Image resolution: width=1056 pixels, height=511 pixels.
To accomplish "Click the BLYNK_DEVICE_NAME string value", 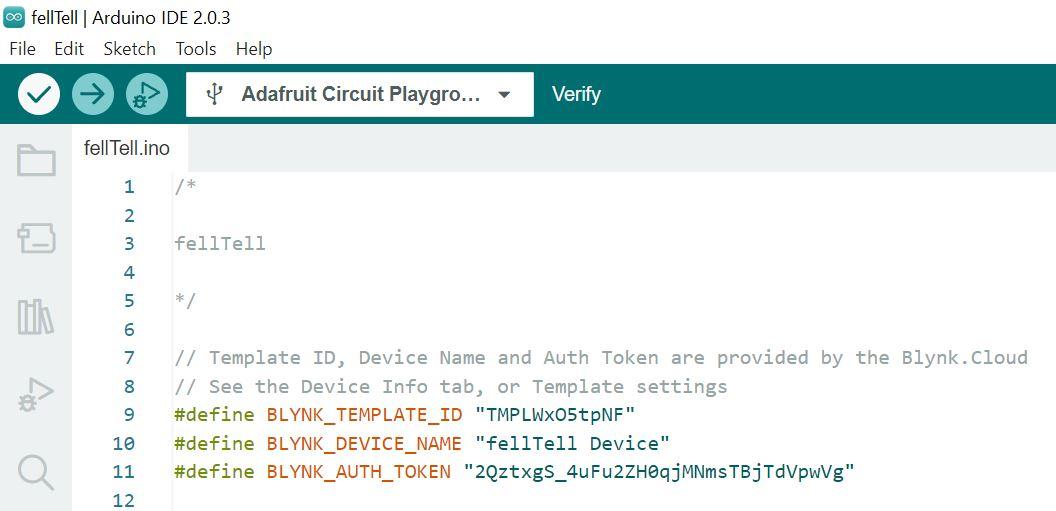I will pos(572,443).
